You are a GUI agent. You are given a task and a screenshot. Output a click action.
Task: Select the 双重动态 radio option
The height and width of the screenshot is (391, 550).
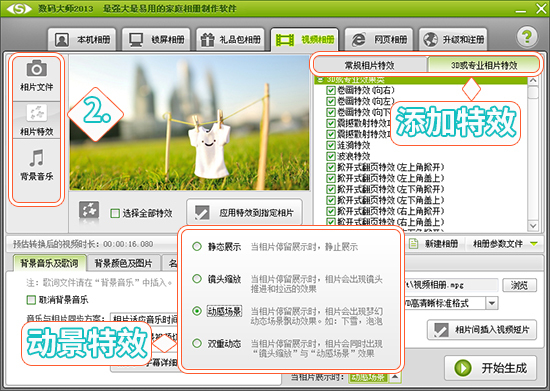(x=197, y=343)
